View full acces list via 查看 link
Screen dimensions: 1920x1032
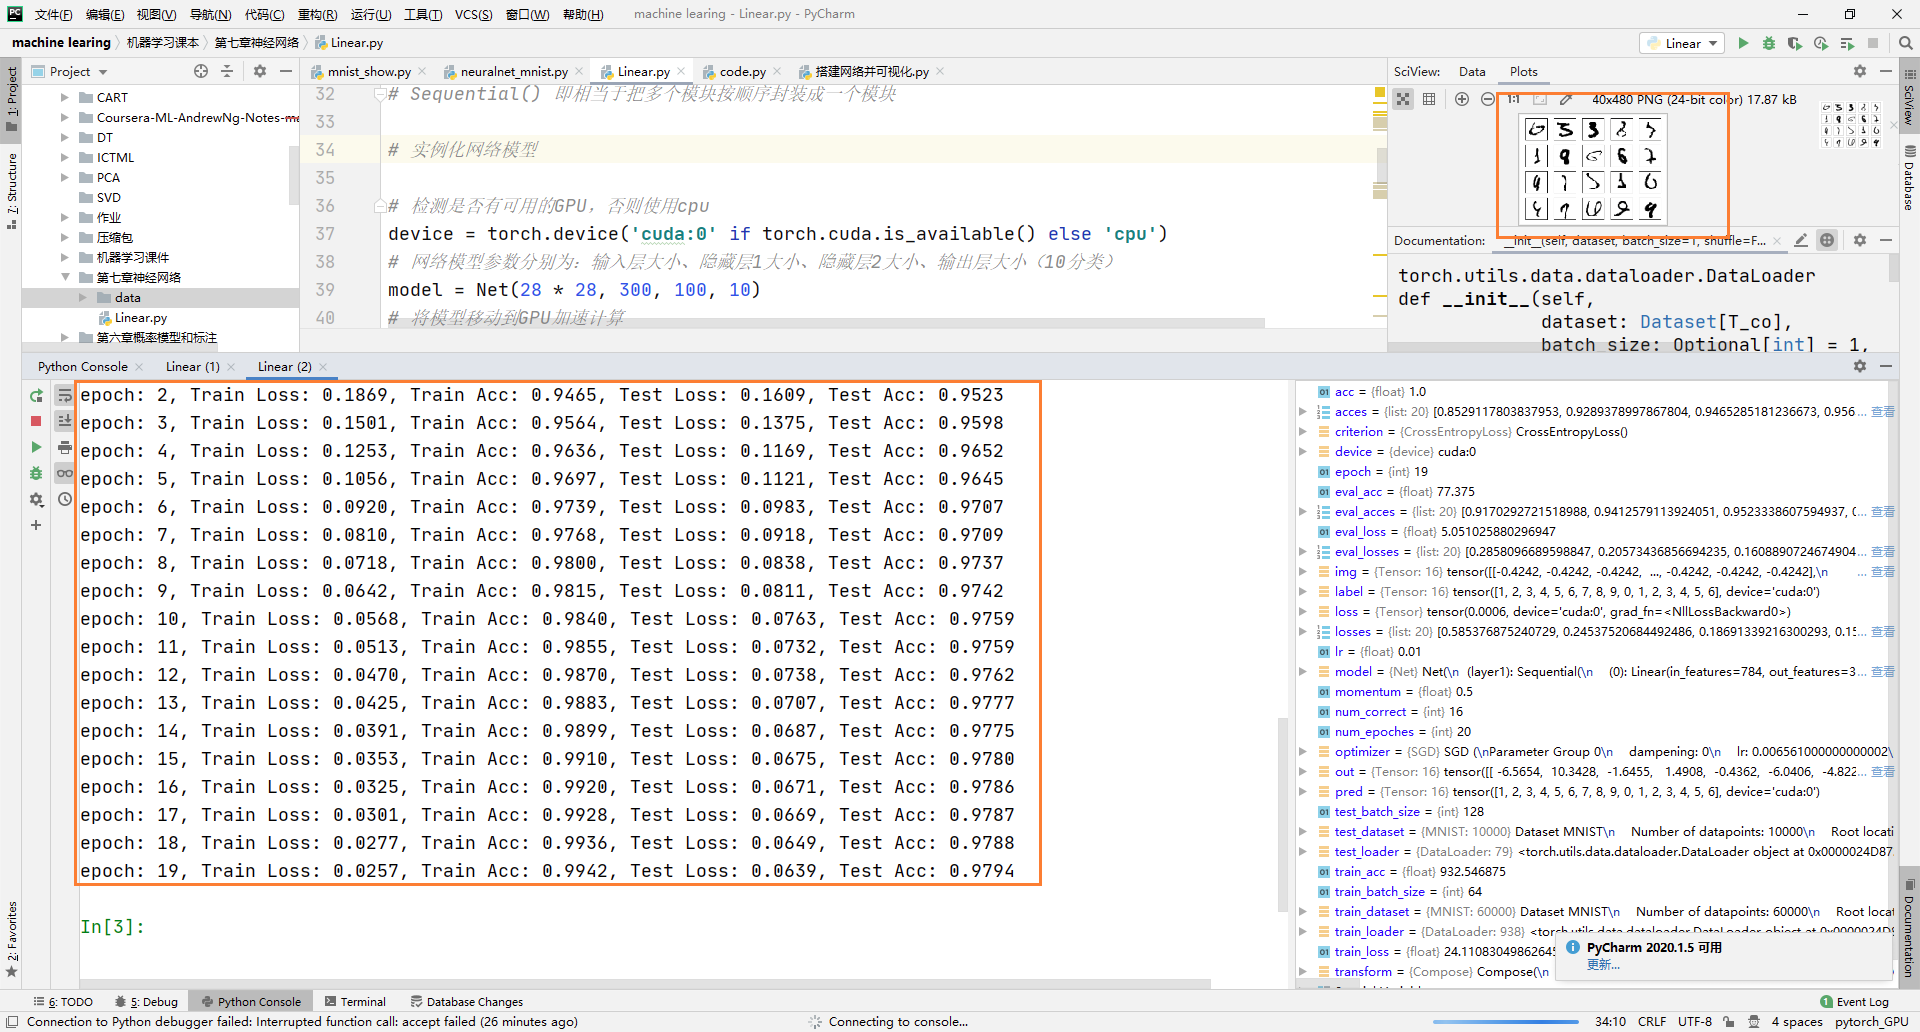[x=1883, y=411]
